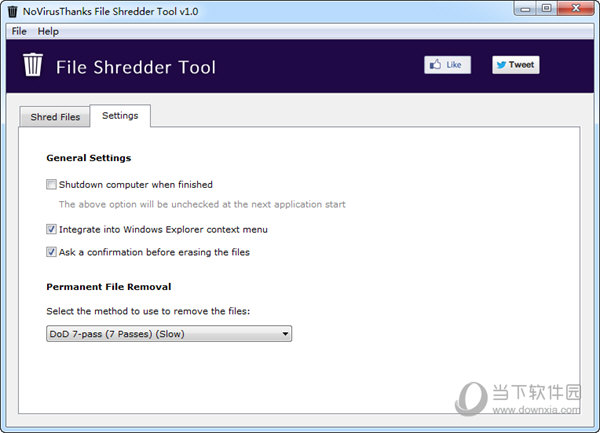600x433 pixels.
Task: Click the General Settings heading
Action: tap(89, 158)
